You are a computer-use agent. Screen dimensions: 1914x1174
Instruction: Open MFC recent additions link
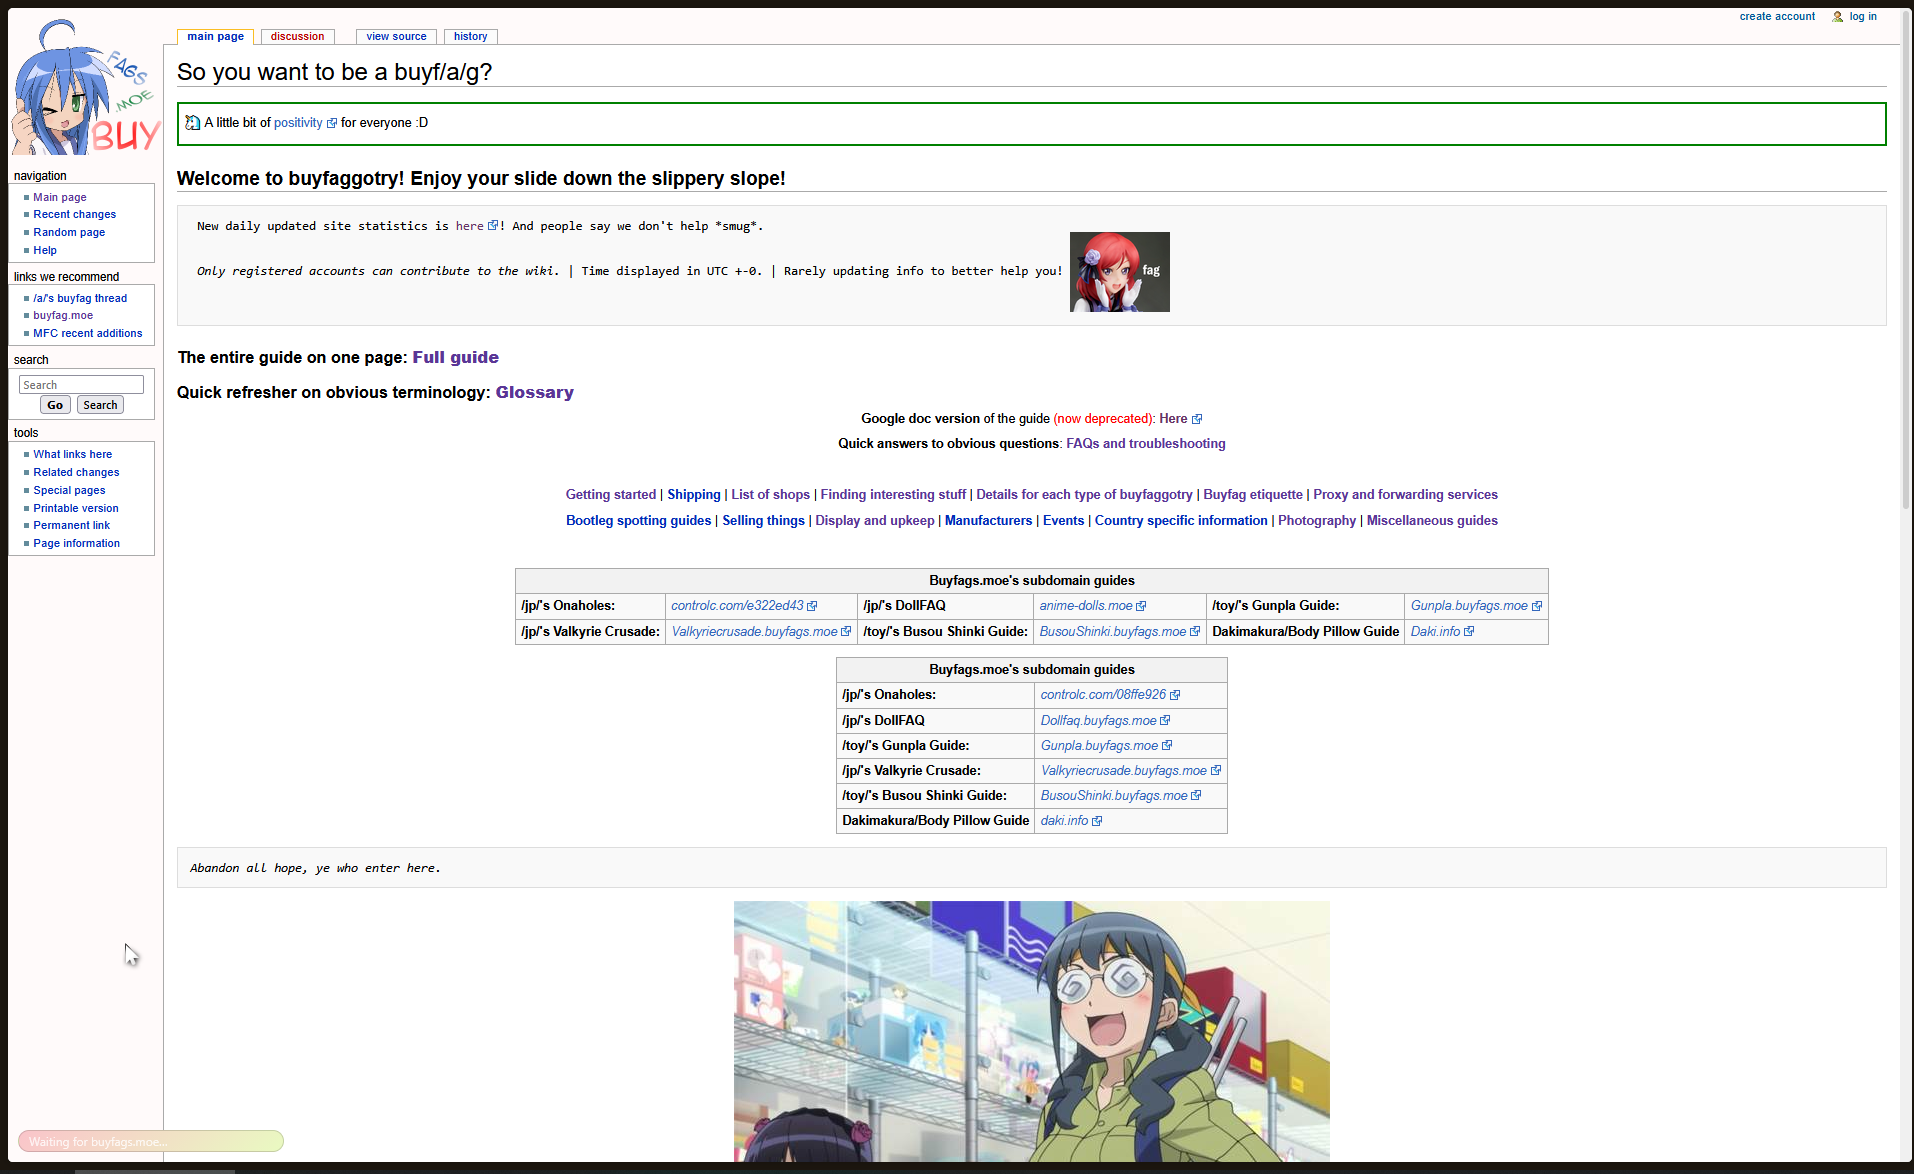coord(88,334)
